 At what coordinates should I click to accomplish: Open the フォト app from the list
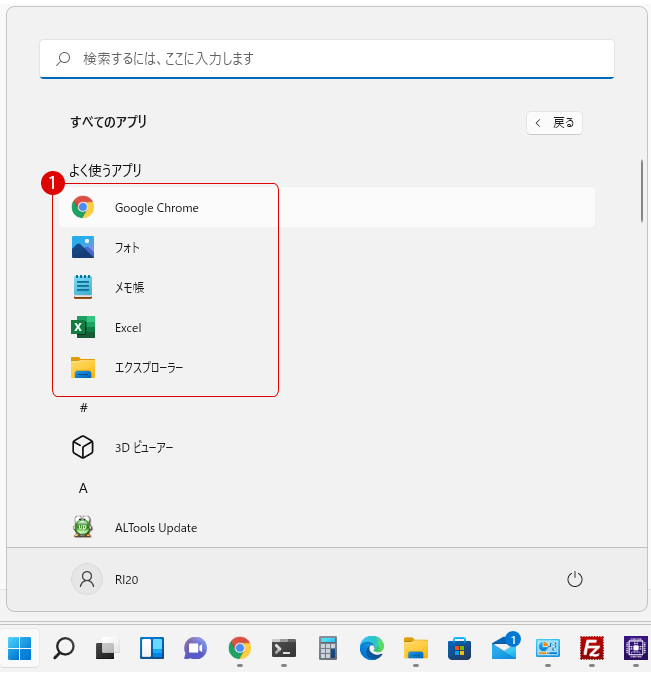327,247
